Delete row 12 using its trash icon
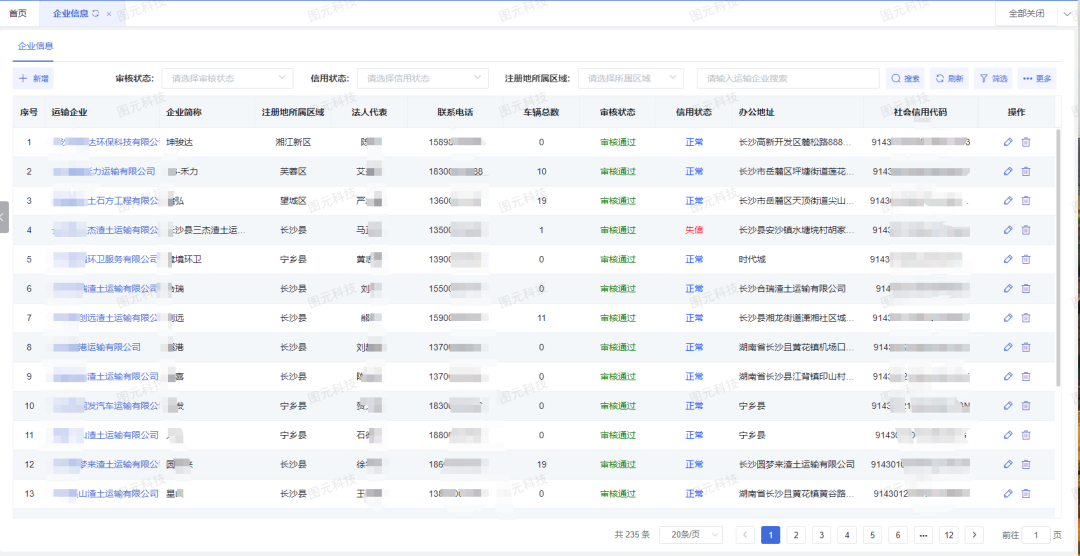This screenshot has width=1080, height=556. tap(1025, 464)
